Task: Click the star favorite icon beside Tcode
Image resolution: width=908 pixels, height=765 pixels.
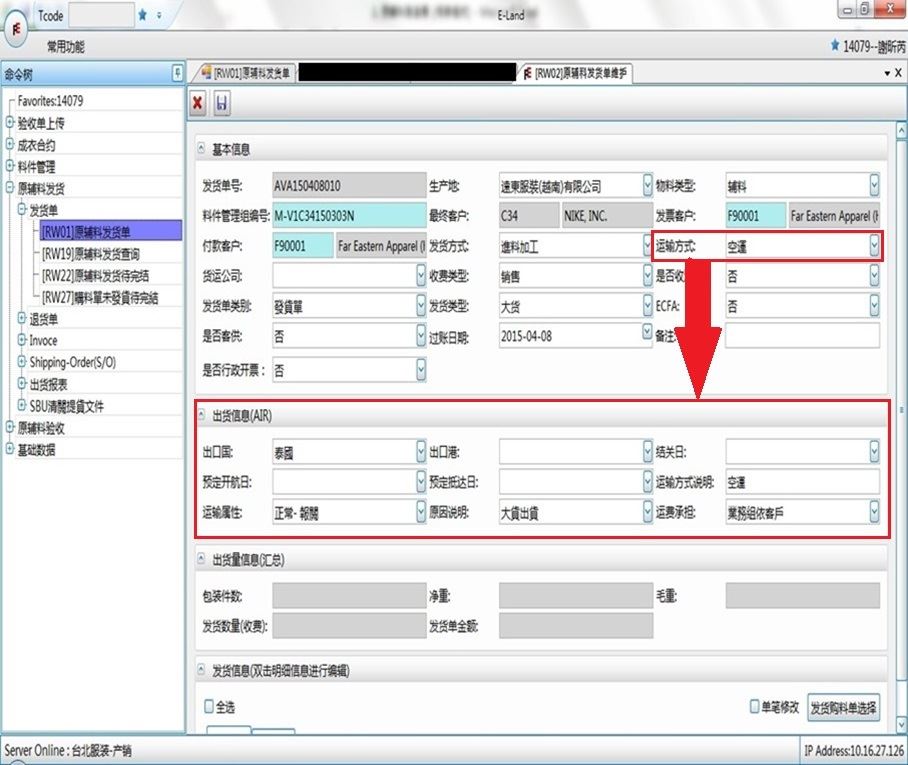Action: 143,15
